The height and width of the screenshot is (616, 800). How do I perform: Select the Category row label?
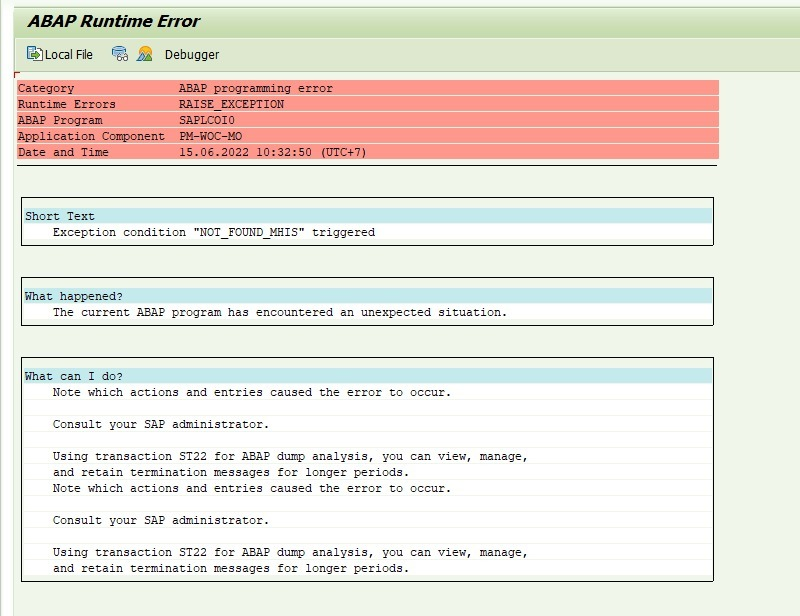coord(46,88)
